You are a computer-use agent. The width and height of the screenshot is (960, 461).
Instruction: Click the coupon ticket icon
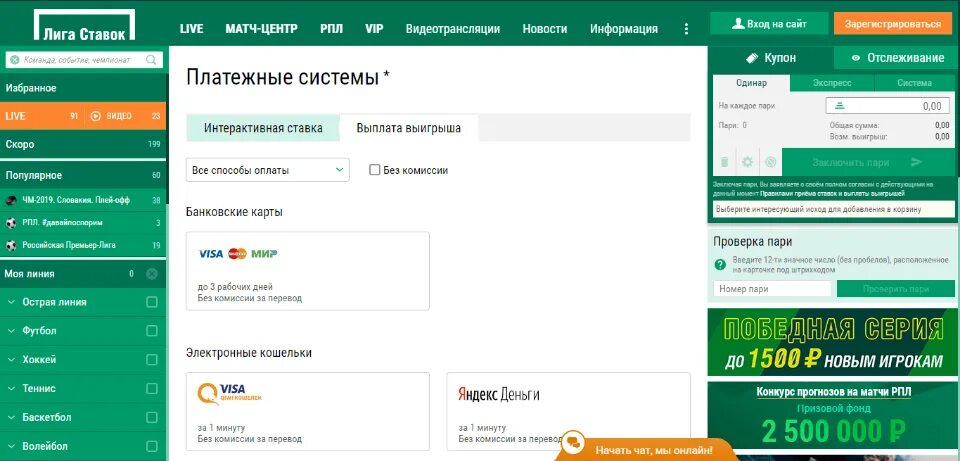752,58
